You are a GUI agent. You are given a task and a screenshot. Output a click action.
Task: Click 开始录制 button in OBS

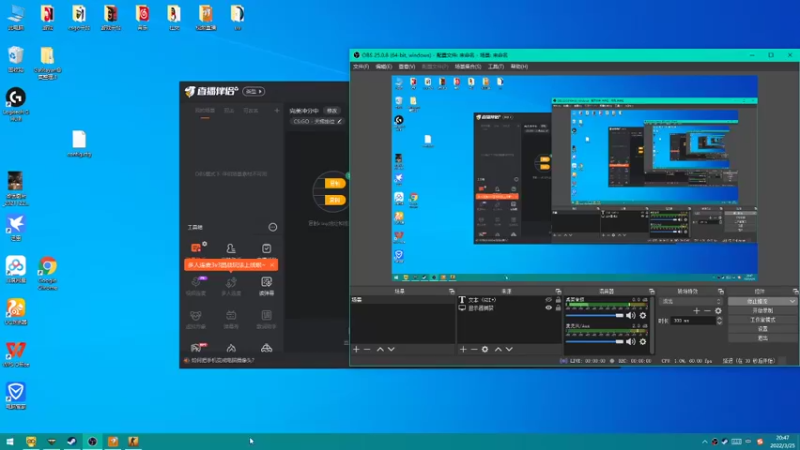click(763, 311)
